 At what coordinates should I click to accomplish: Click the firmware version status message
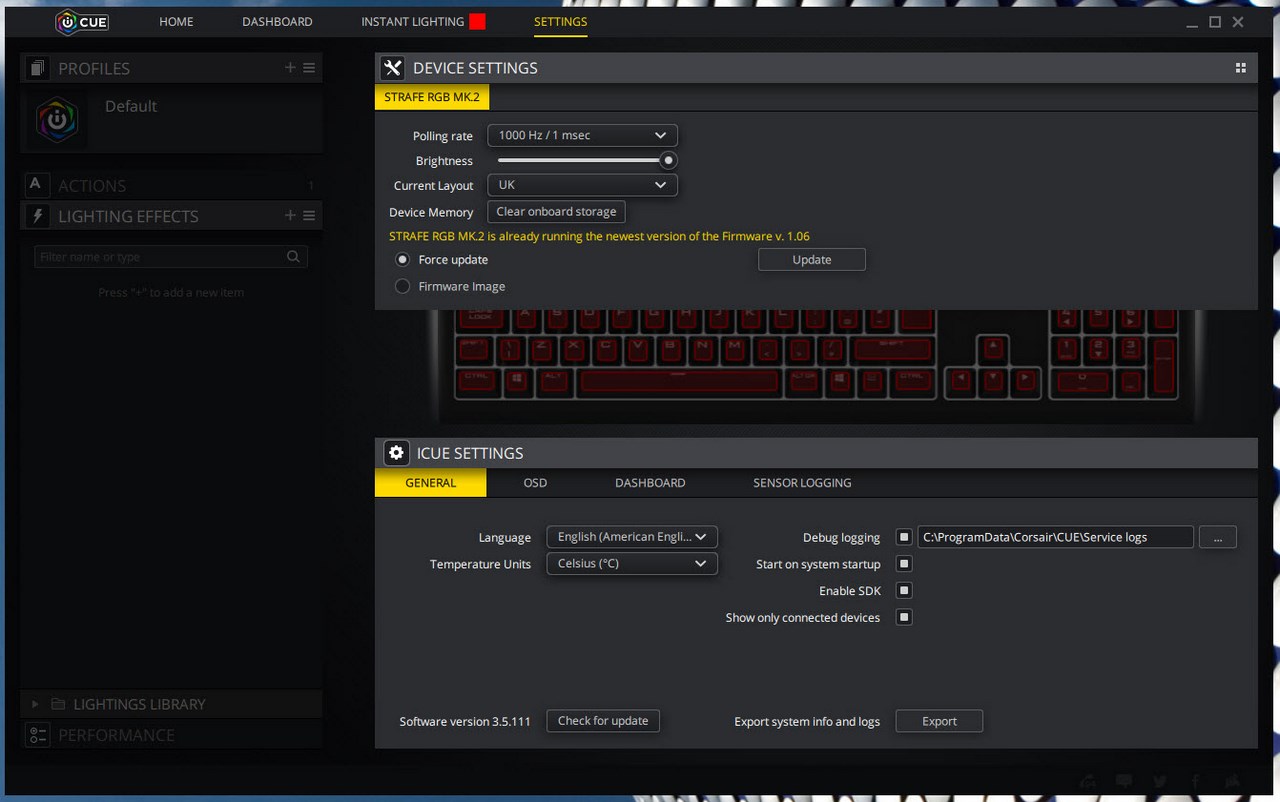point(599,236)
